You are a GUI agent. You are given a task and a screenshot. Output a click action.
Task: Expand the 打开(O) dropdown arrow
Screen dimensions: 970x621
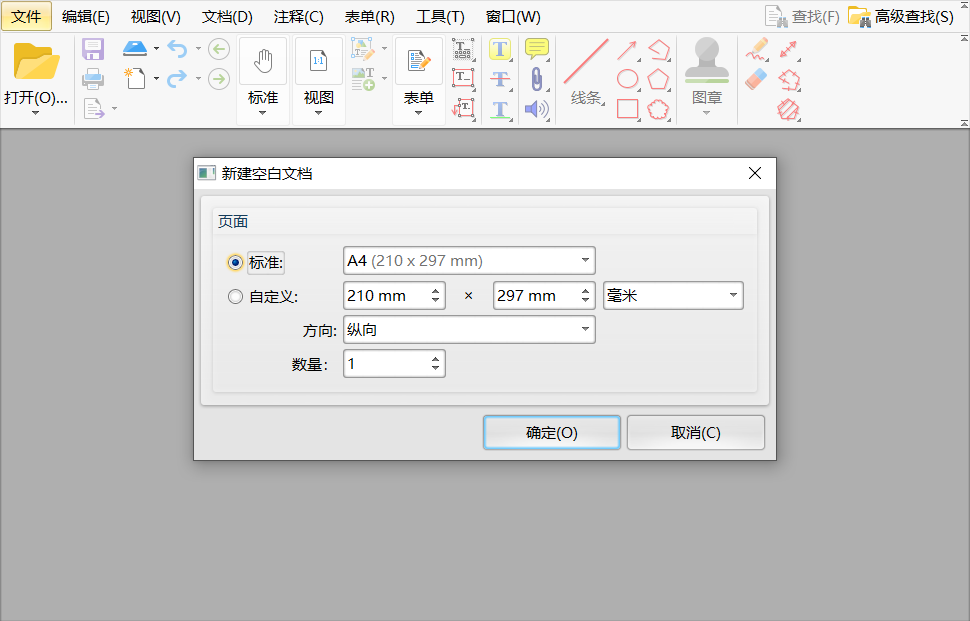[35, 113]
